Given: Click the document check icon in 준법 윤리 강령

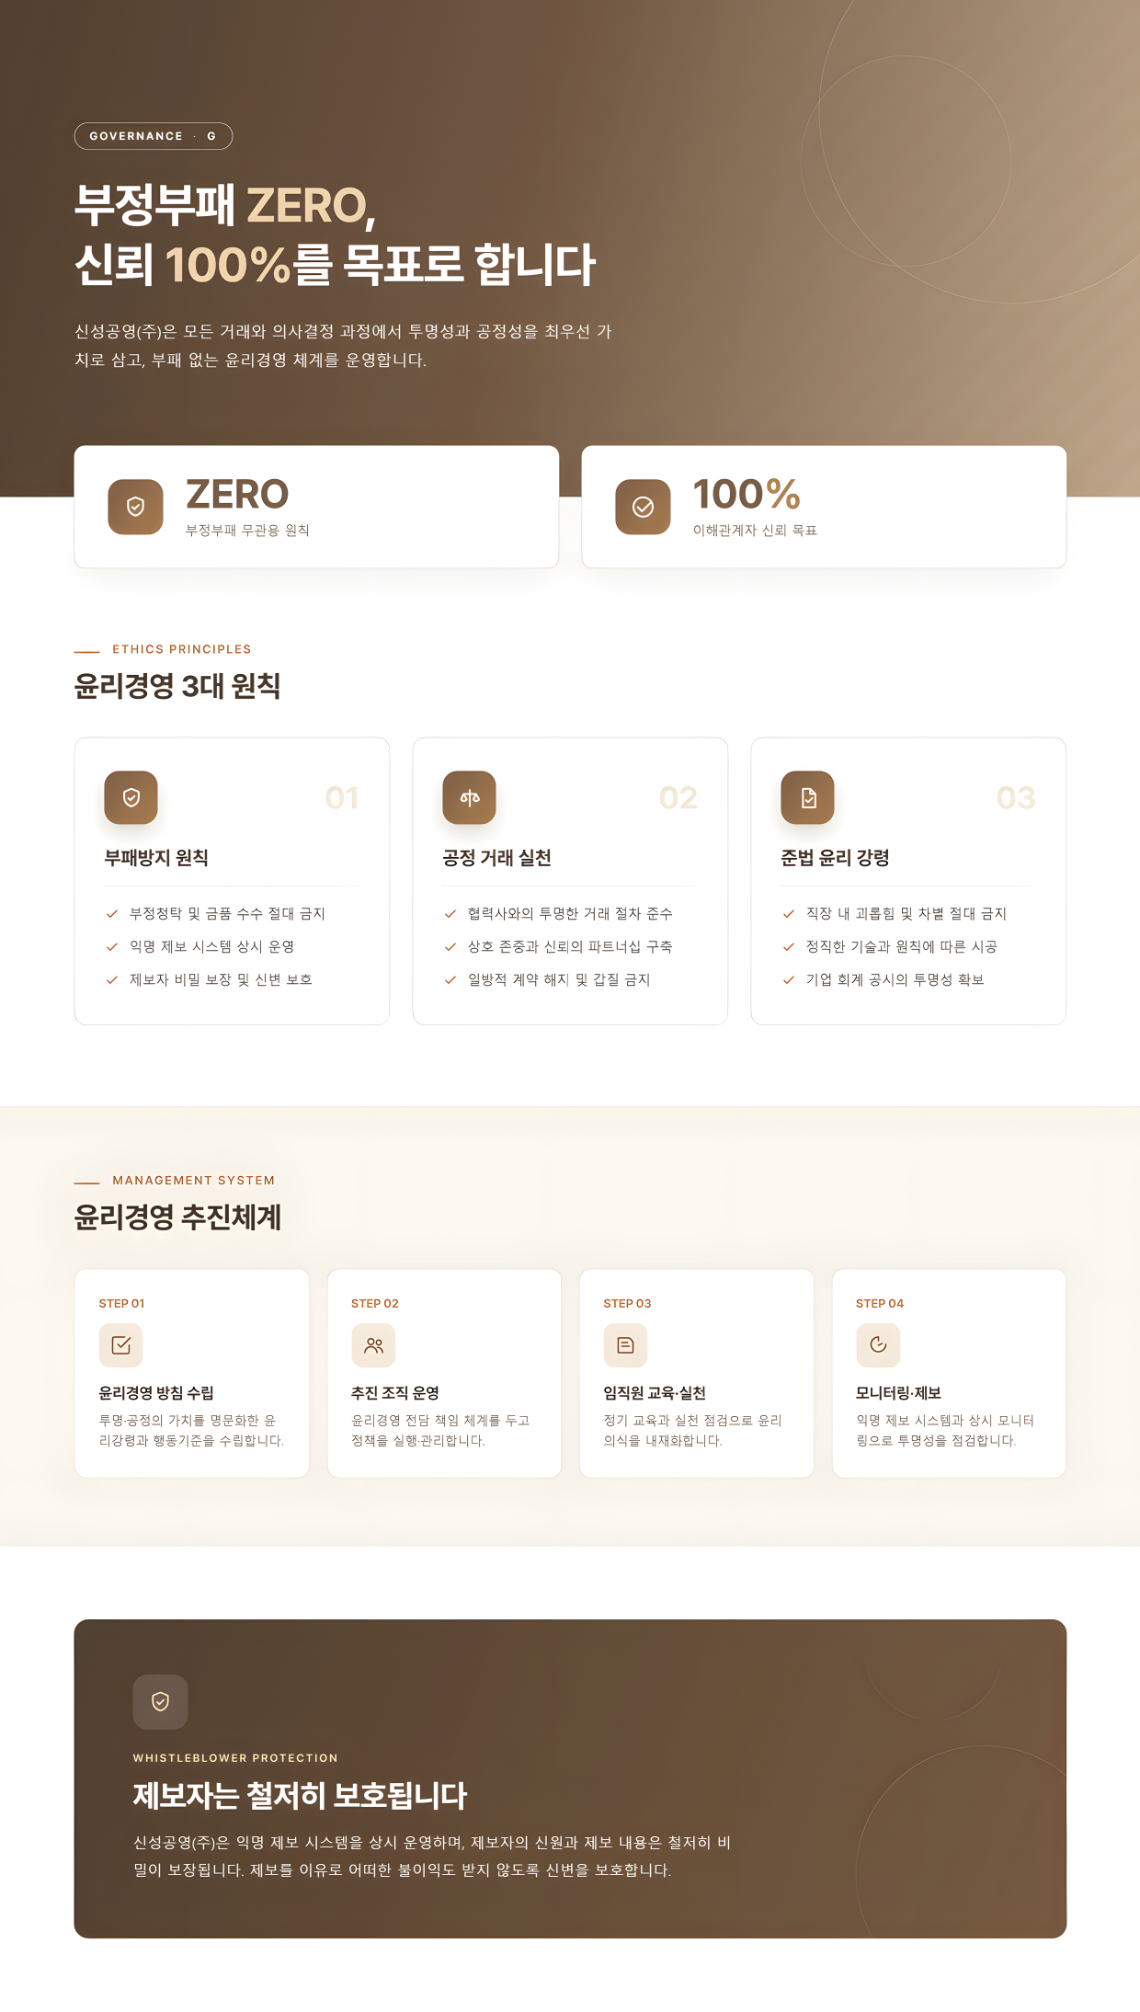Looking at the screenshot, I should point(807,797).
